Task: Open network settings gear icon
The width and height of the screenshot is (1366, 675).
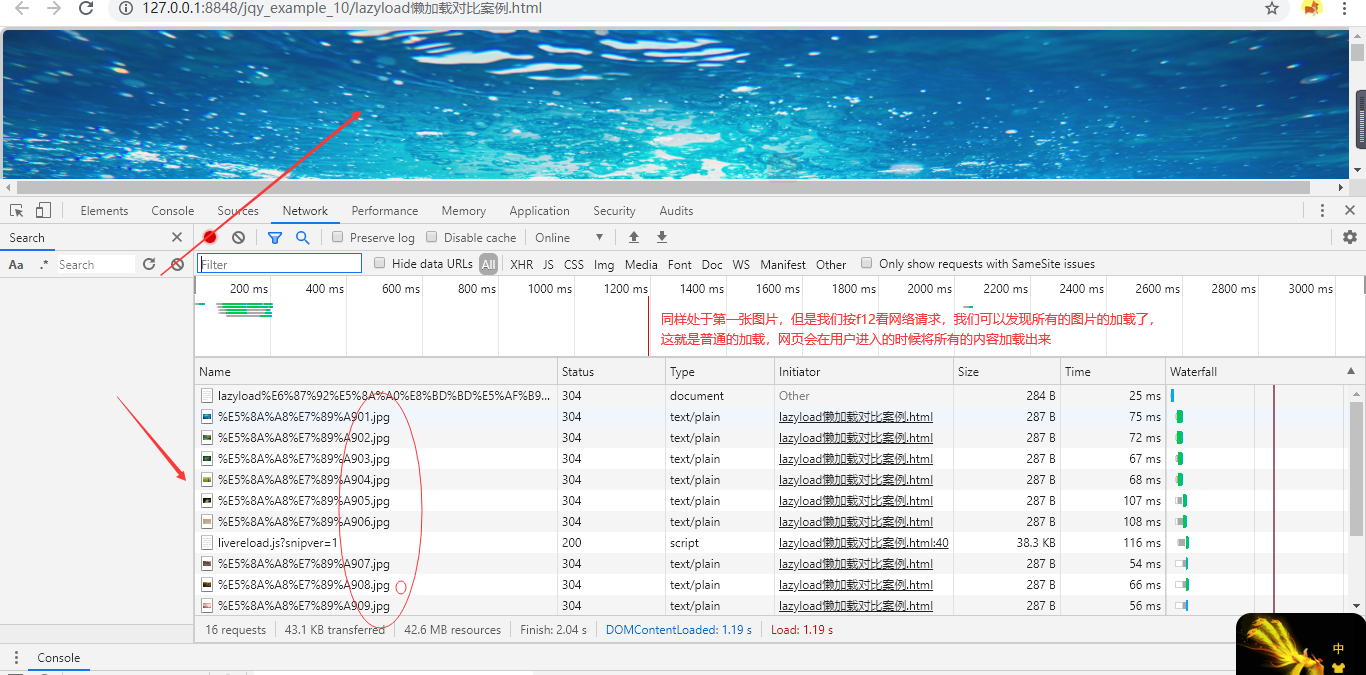Action: coord(1350,238)
